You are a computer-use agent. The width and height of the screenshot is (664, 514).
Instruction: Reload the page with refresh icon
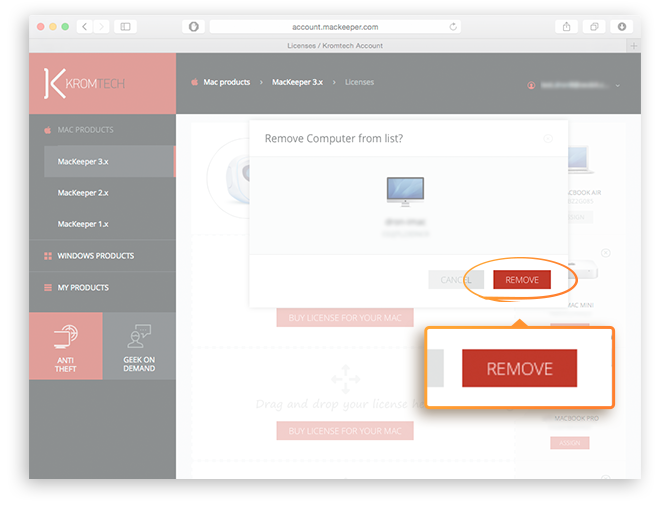click(x=453, y=27)
